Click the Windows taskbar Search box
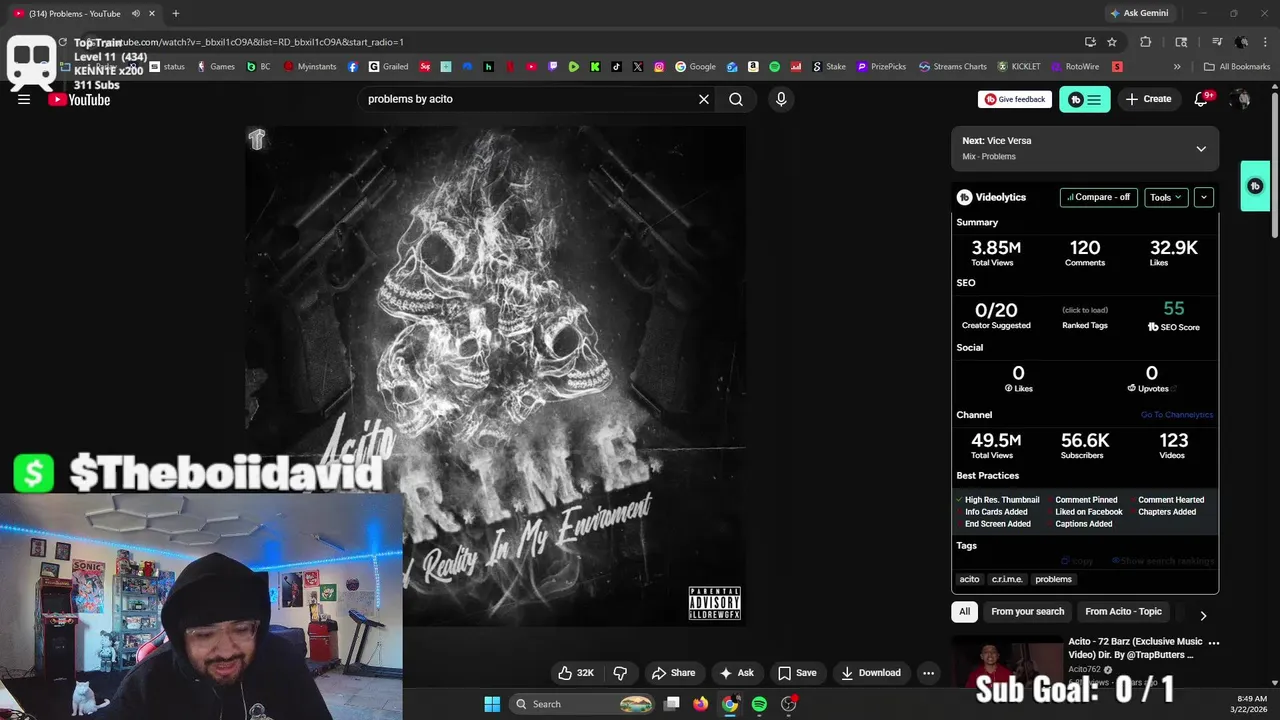This screenshot has height=720, width=1280. click(x=583, y=704)
